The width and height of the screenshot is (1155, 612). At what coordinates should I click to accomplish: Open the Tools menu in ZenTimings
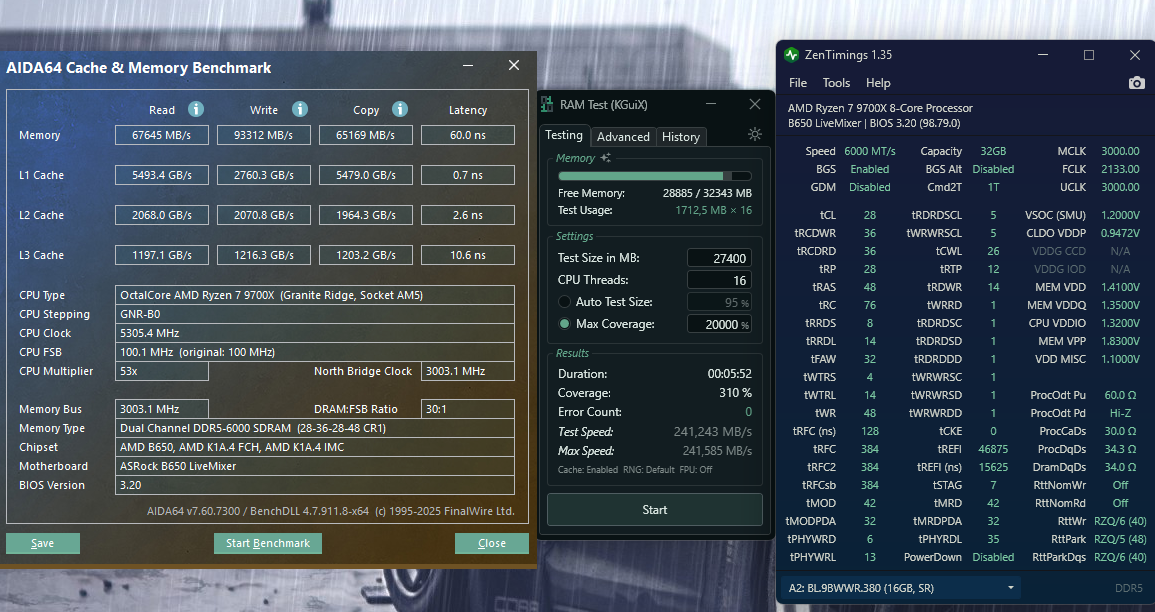[836, 83]
